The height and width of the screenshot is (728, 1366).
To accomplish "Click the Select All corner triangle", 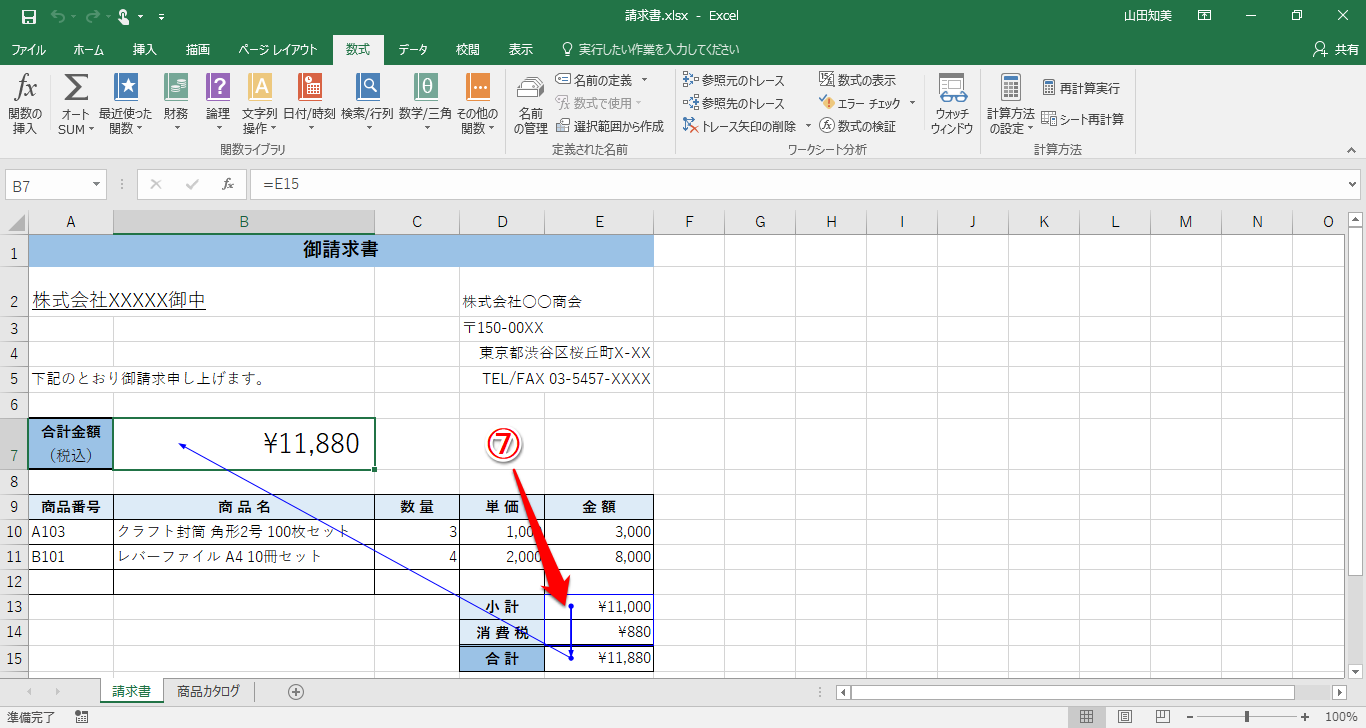I will tap(17, 222).
